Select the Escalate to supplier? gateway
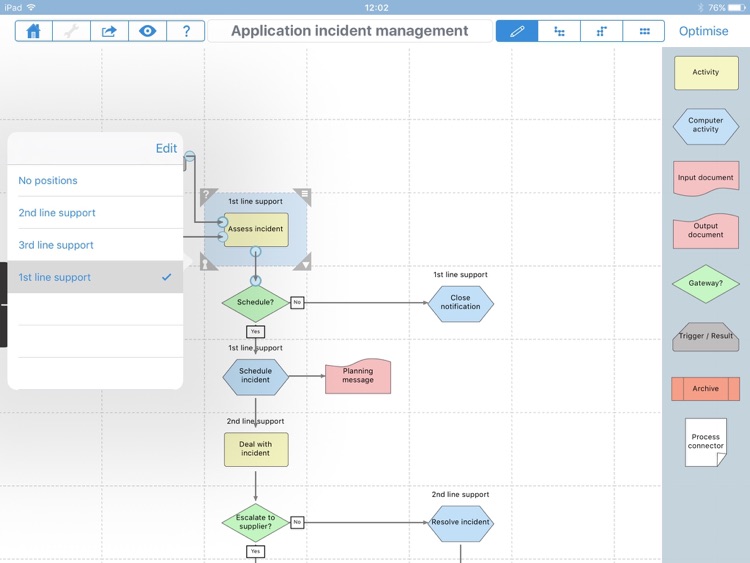Screen dimensions: 750x563 point(256,523)
